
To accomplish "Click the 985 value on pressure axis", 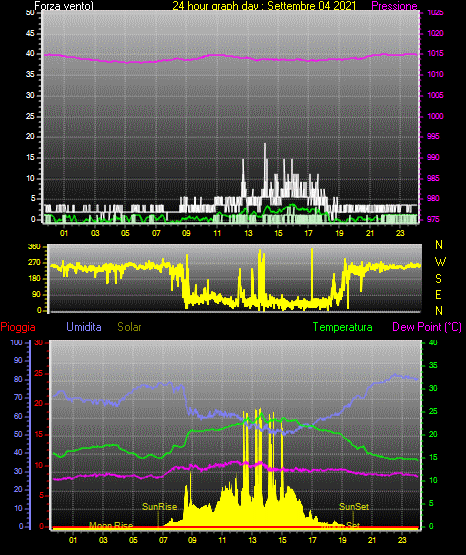I will coord(433,178).
